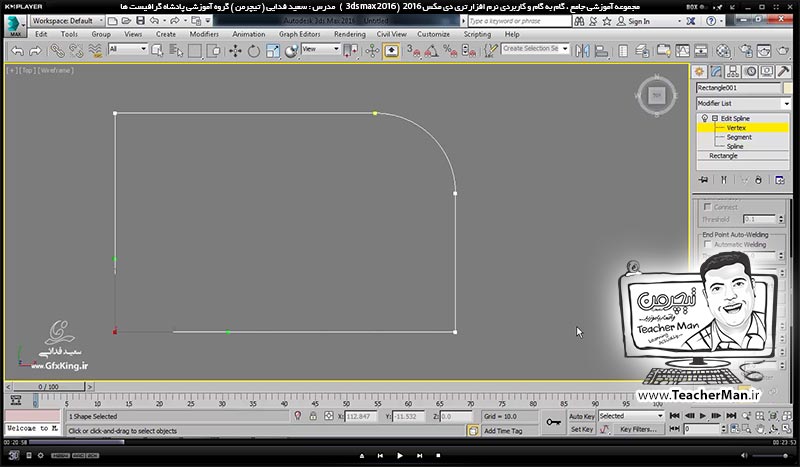Select the Spline sub-object level
This screenshot has width=800, height=467.
pos(735,146)
